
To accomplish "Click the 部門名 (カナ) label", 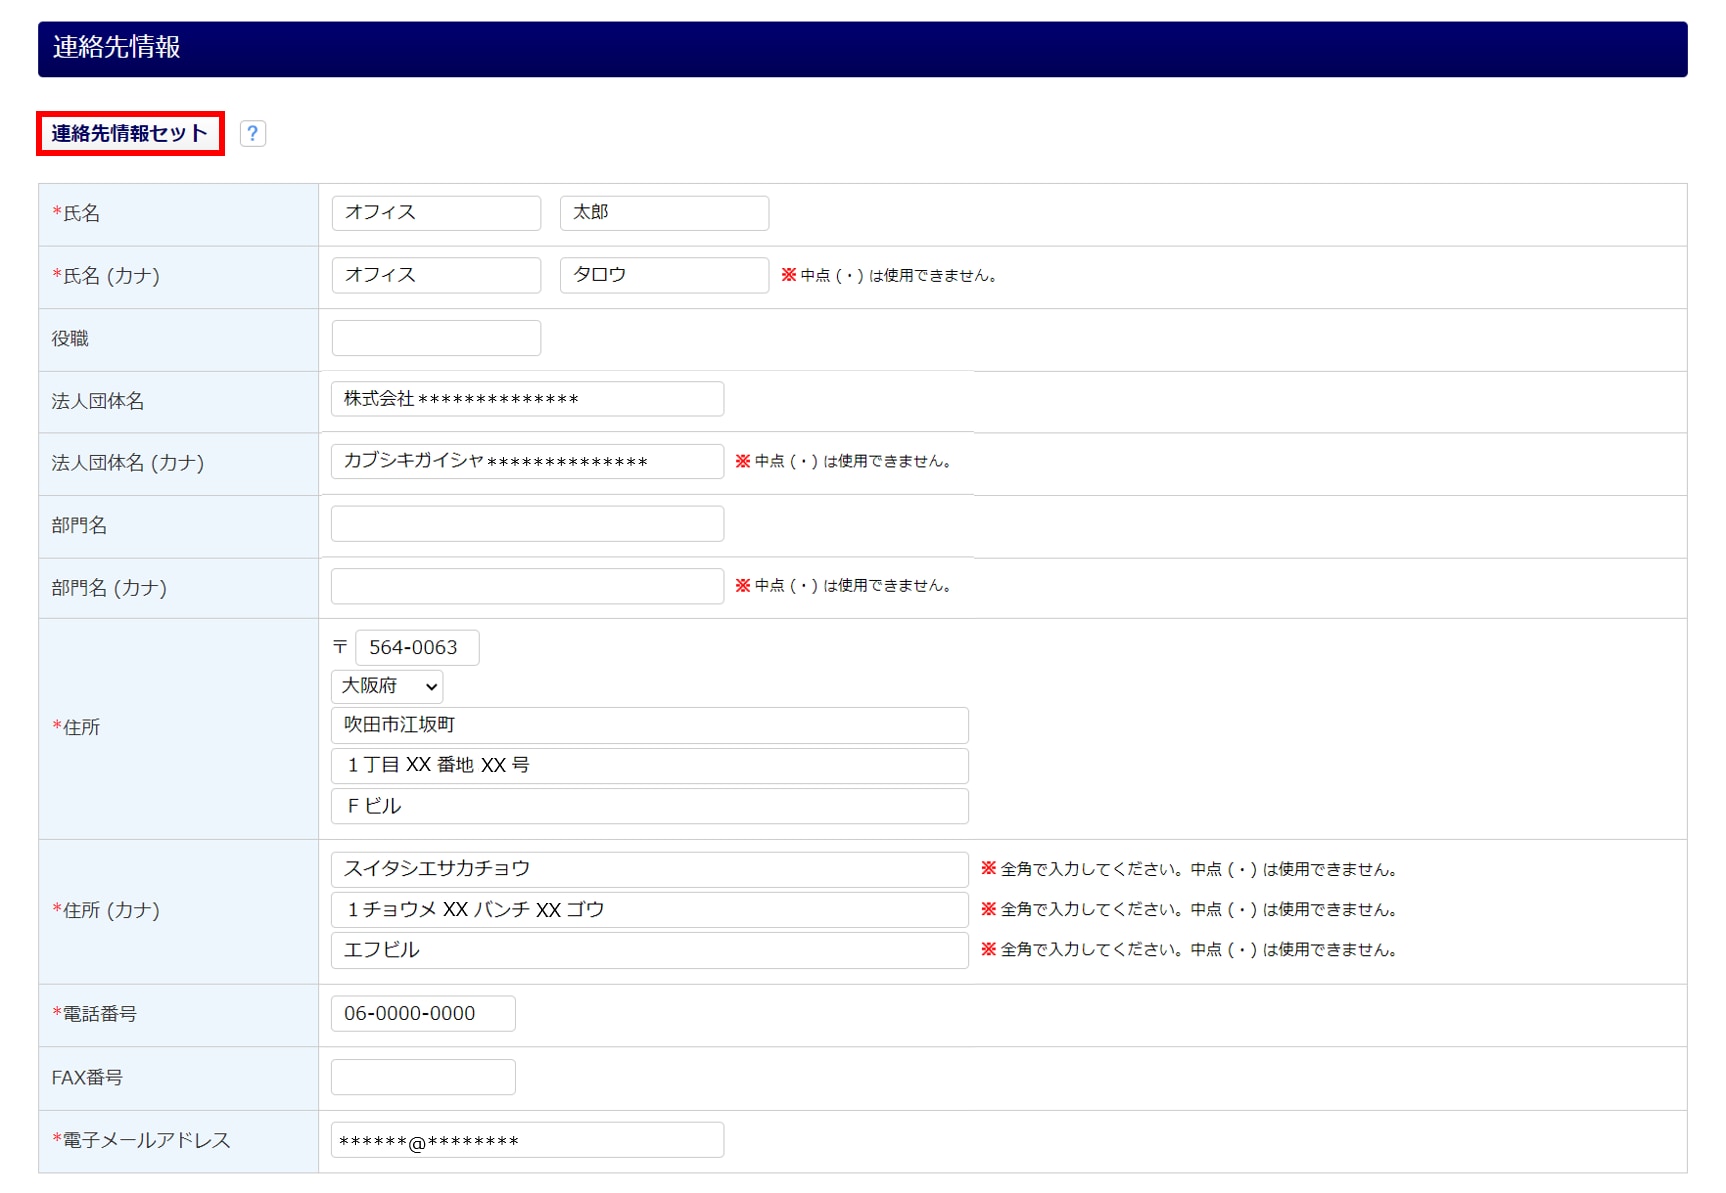I will tap(109, 588).
